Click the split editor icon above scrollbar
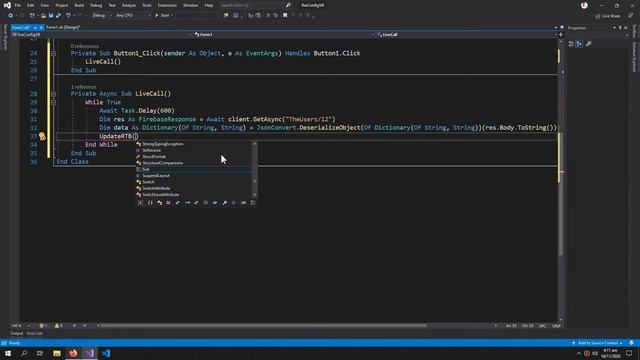The image size is (640, 360). [x=561, y=35]
